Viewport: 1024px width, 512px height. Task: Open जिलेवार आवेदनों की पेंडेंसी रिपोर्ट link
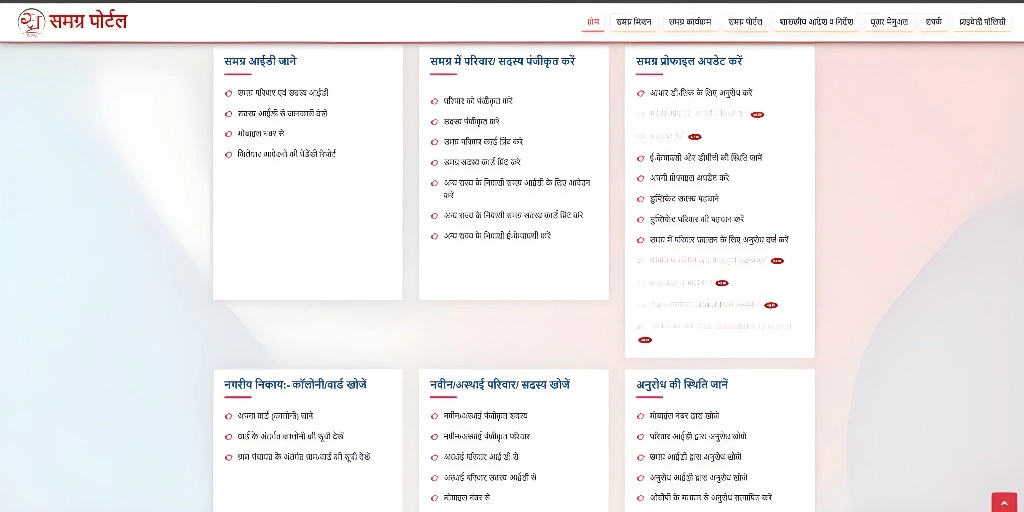tap(287, 155)
